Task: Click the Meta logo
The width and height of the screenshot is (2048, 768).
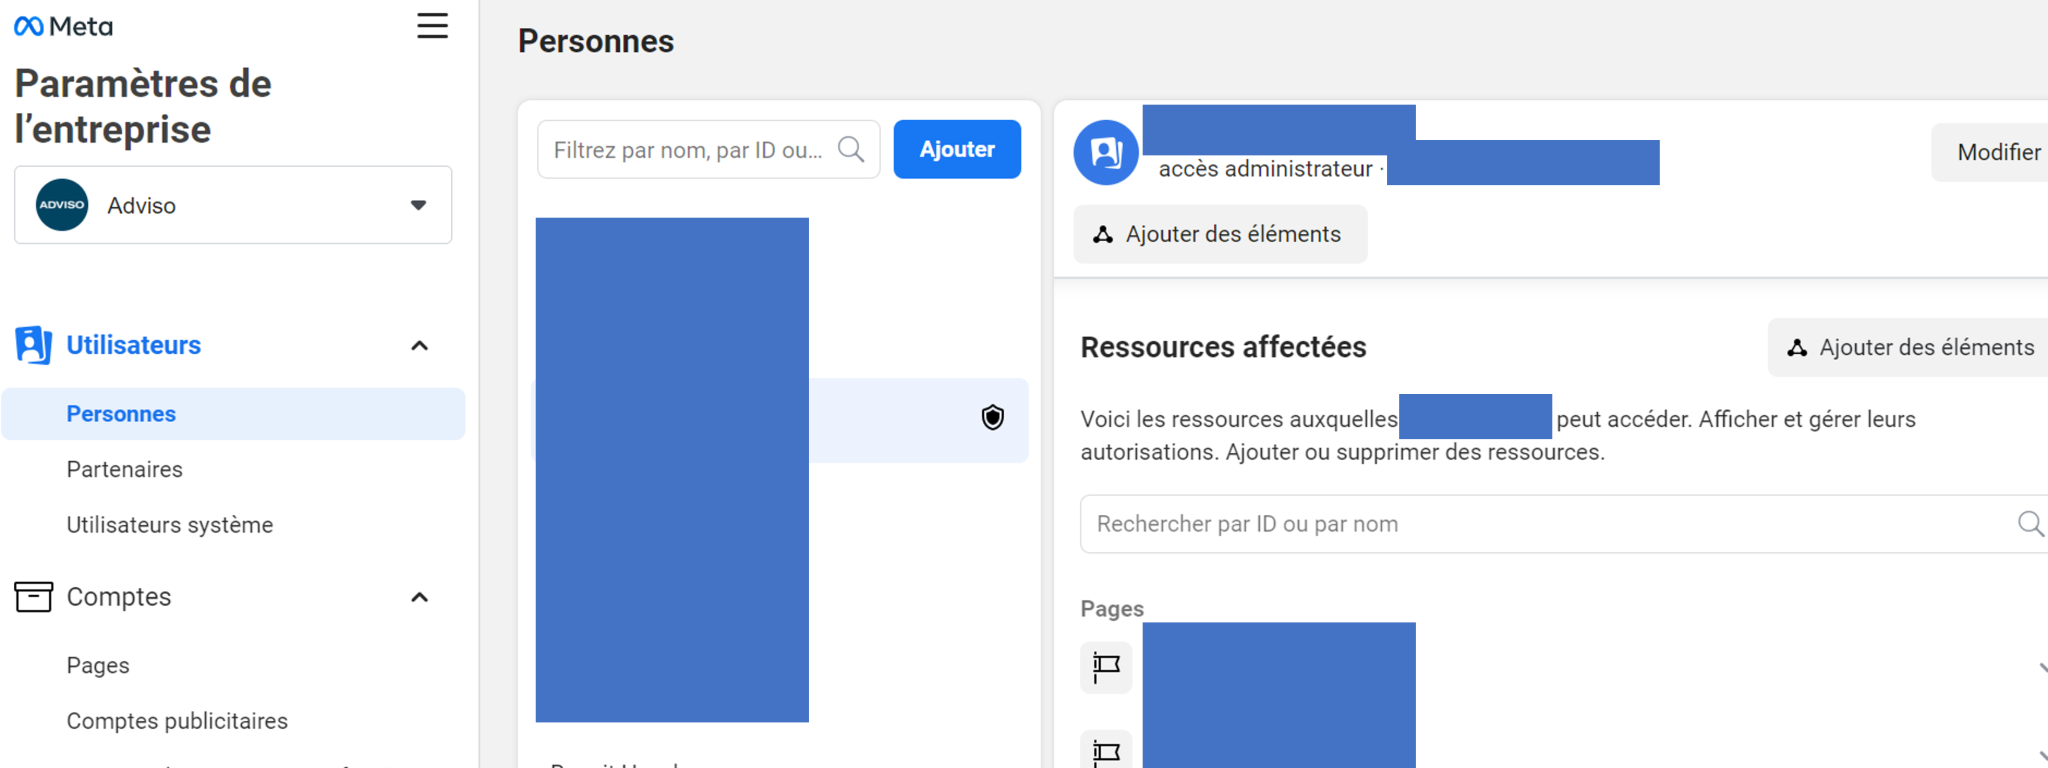Action: pyautogui.click(x=63, y=27)
